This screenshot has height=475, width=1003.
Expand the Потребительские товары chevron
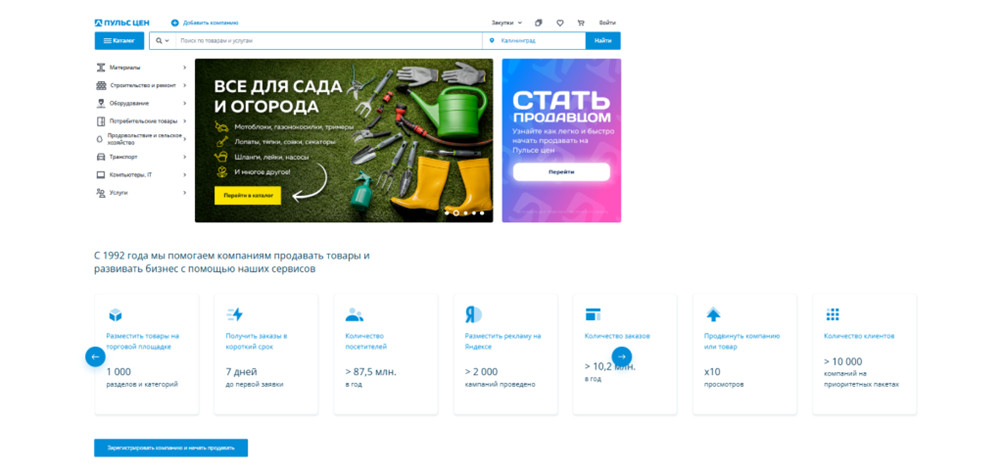pos(184,121)
